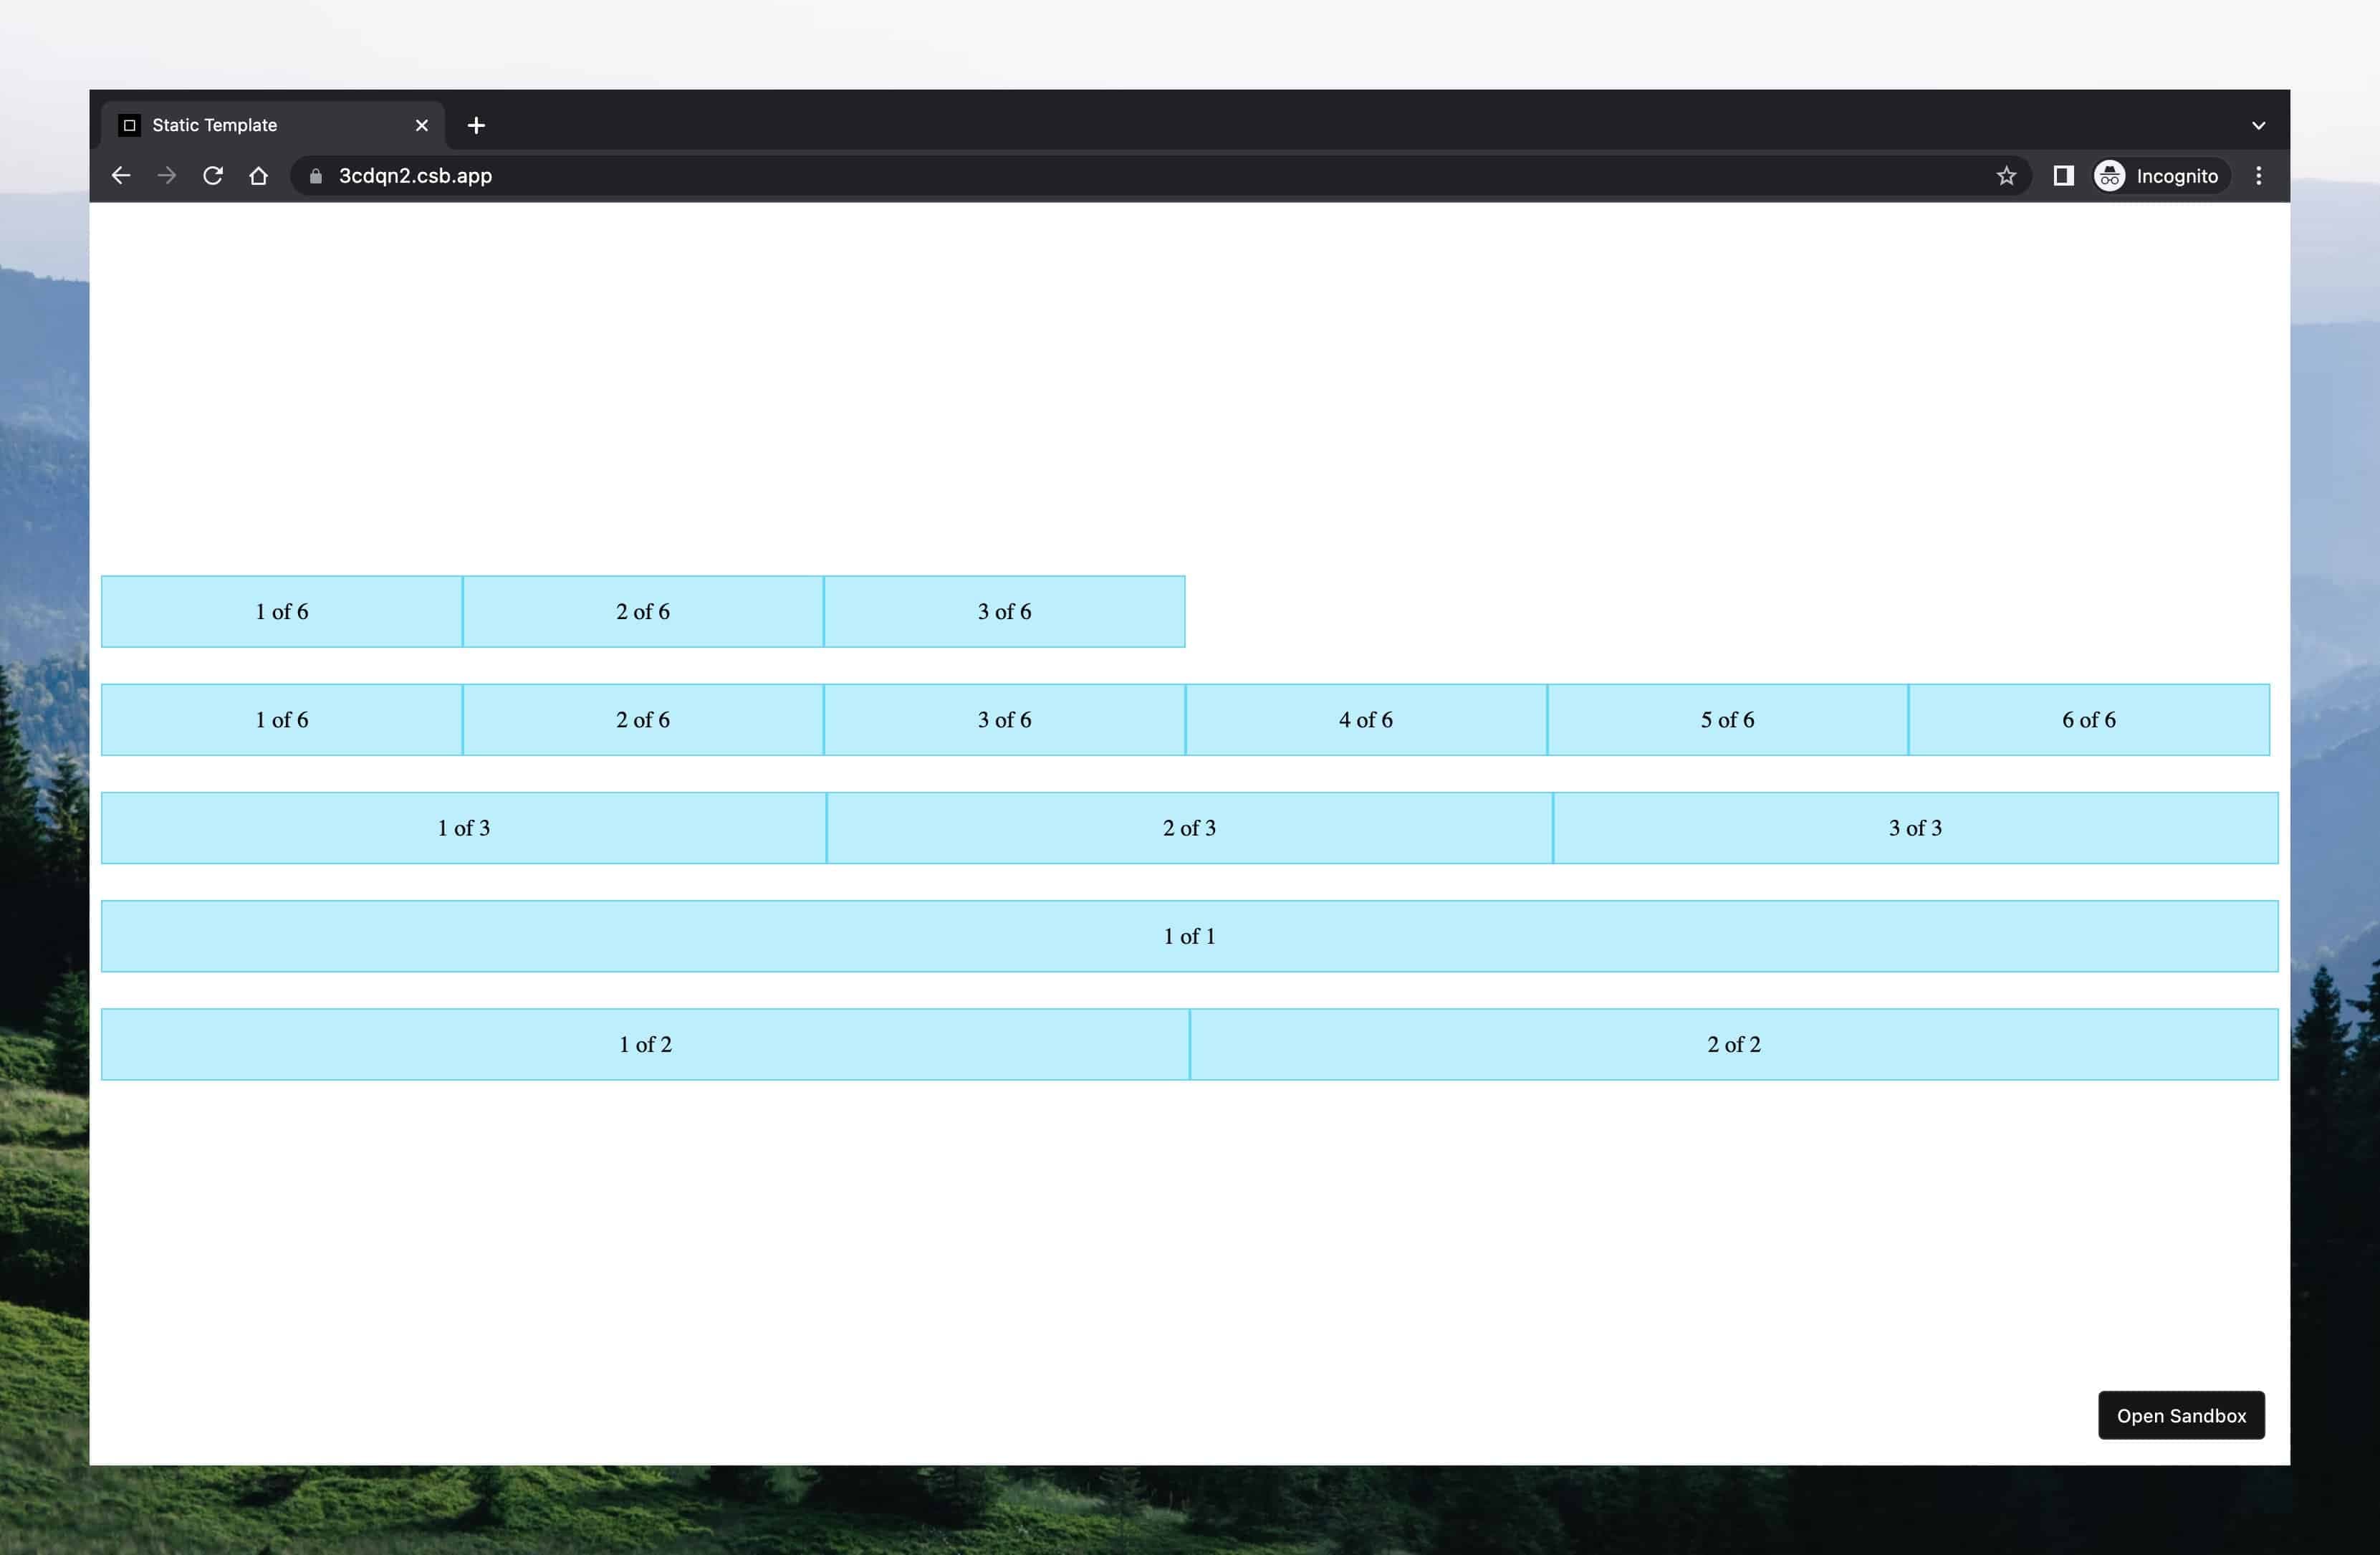2380x1555 pixels.
Task: Click the Open Sandbox button
Action: [2181, 1415]
